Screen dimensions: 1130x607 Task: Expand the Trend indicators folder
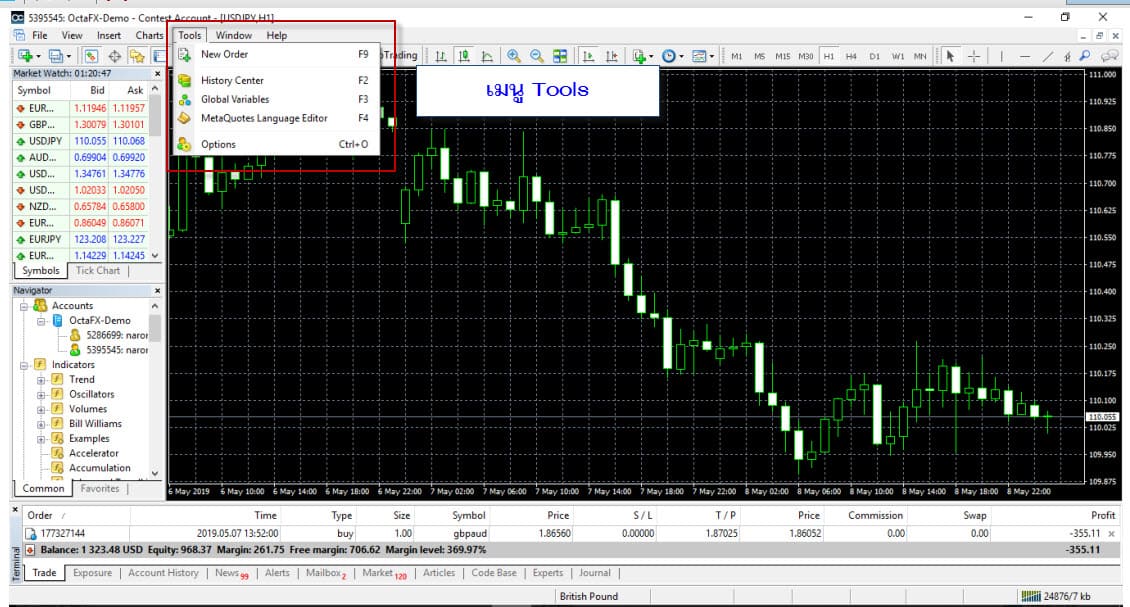point(41,380)
